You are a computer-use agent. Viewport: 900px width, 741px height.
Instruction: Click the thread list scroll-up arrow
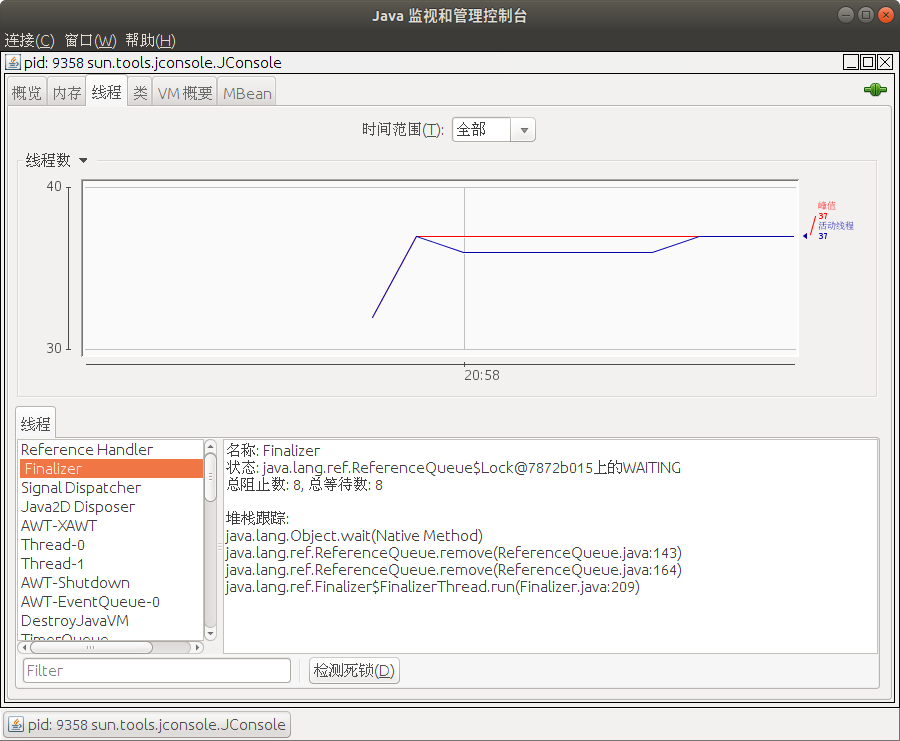210,447
